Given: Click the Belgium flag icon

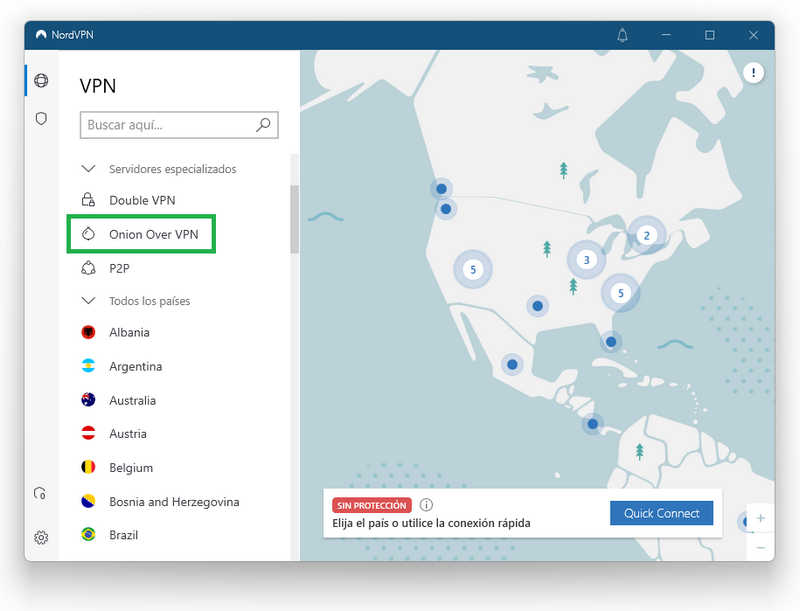Looking at the screenshot, I should pos(88,467).
